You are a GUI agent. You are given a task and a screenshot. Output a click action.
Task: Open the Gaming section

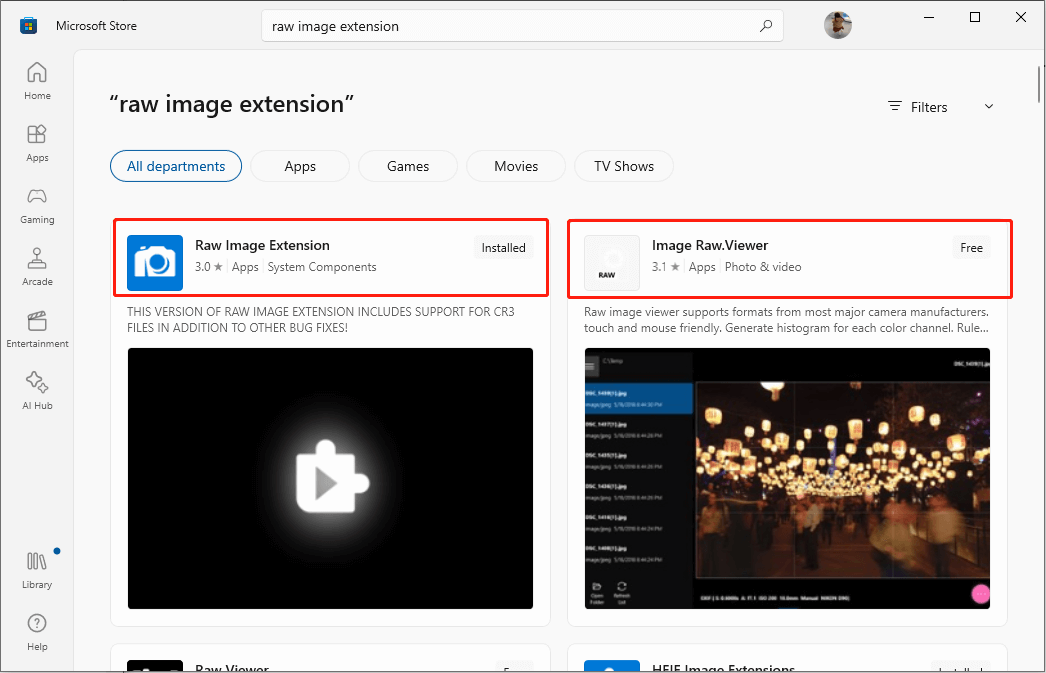(x=37, y=205)
